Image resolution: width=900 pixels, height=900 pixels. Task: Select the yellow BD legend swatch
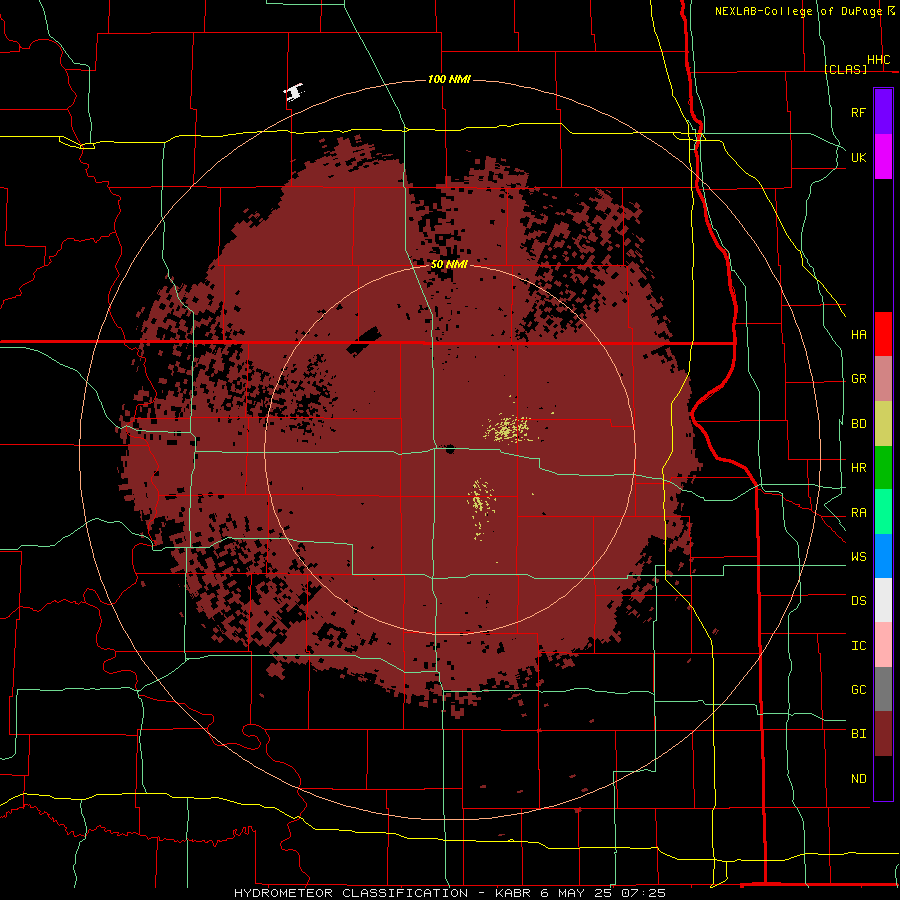click(883, 424)
